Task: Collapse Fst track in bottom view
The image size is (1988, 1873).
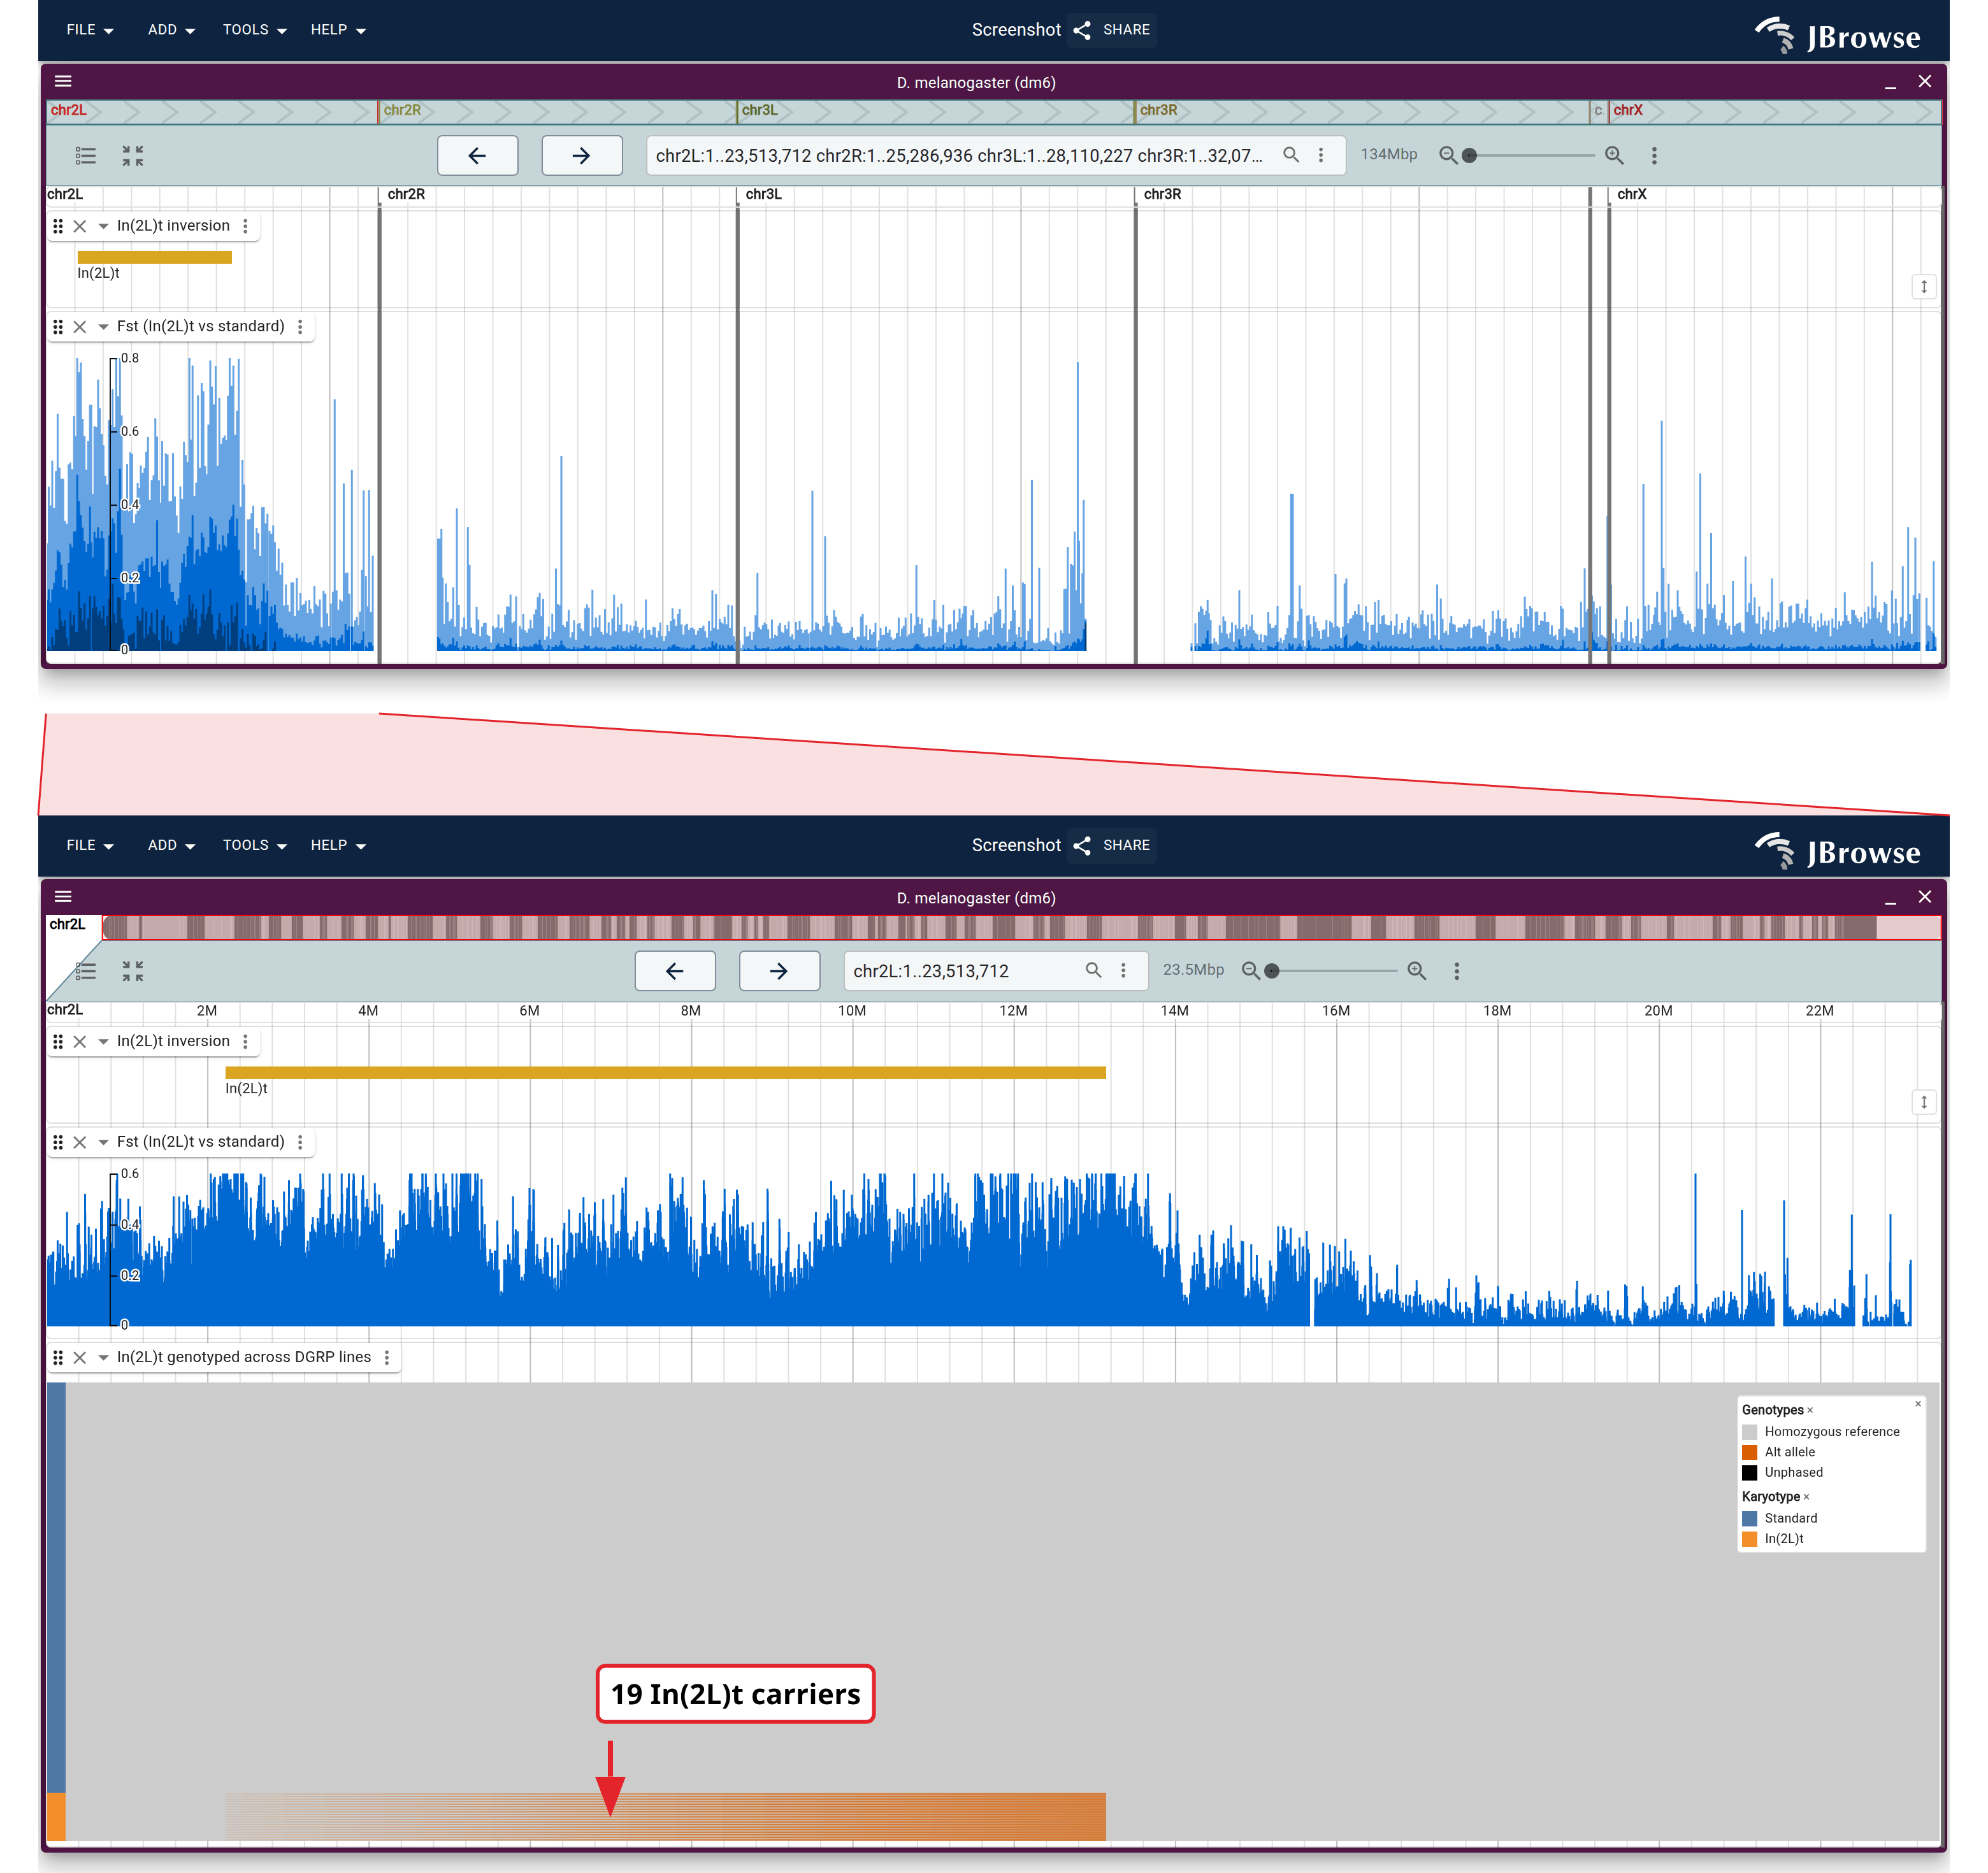Action: (103, 1142)
